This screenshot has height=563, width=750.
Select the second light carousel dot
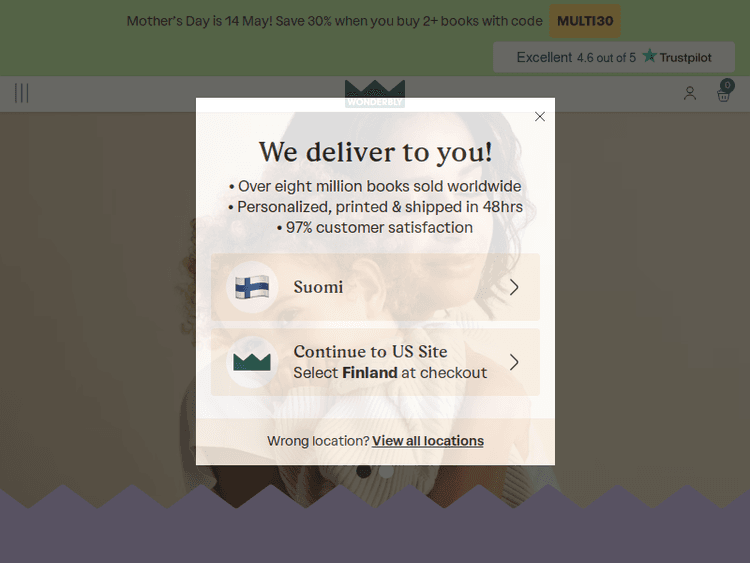[386, 471]
